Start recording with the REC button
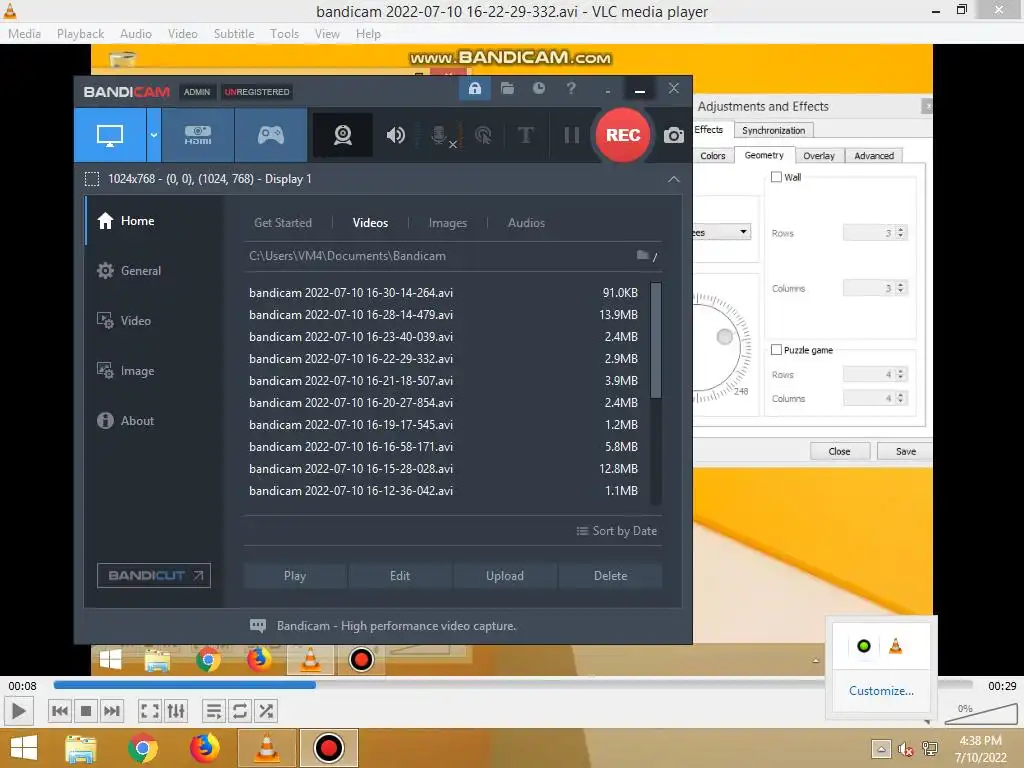The height and width of the screenshot is (768, 1024). (x=622, y=135)
